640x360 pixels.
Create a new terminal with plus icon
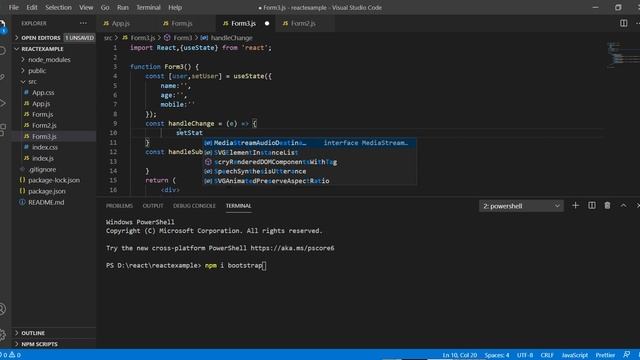(576, 206)
